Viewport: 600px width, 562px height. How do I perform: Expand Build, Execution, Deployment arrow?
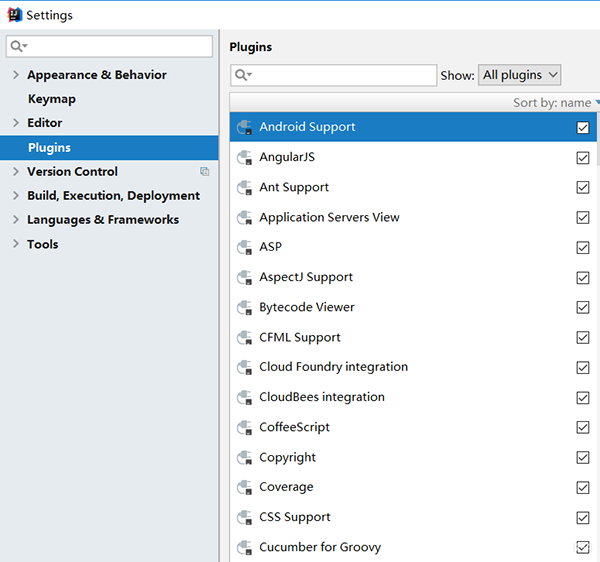click(16, 195)
